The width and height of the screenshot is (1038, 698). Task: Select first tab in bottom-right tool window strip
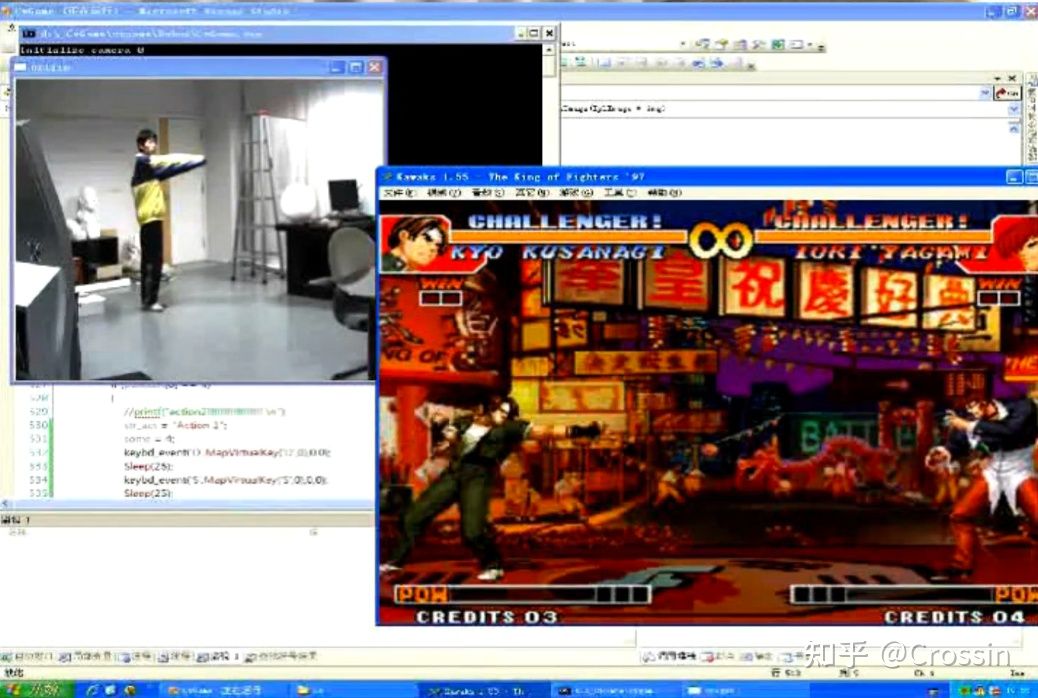click(669, 657)
